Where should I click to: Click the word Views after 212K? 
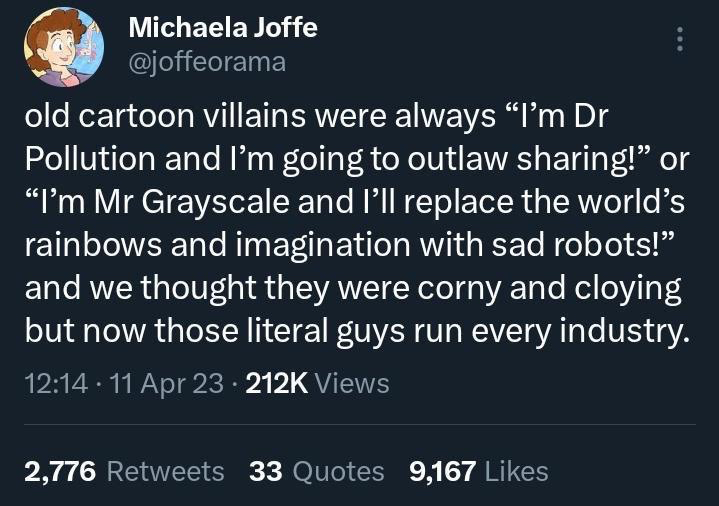(352, 384)
